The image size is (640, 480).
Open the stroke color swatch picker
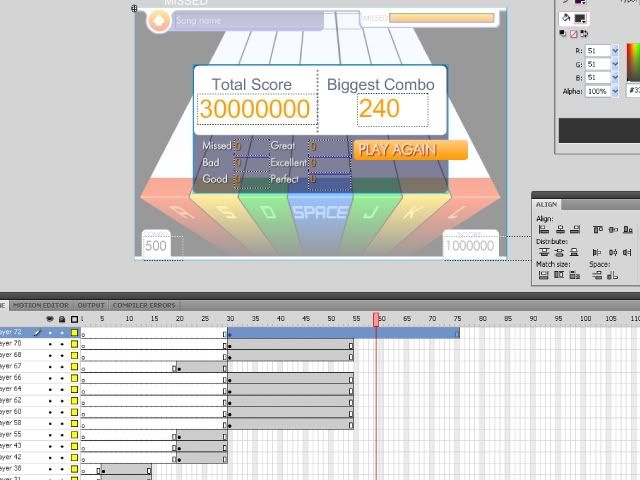pyautogui.click(x=580, y=2)
